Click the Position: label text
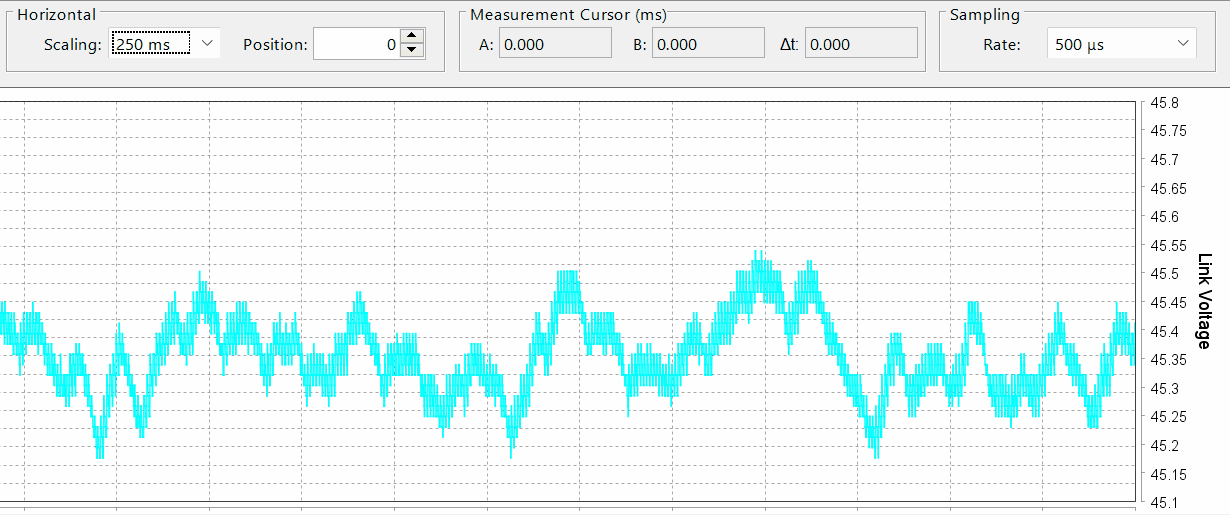Image resolution: width=1230 pixels, height=515 pixels. tap(275, 45)
